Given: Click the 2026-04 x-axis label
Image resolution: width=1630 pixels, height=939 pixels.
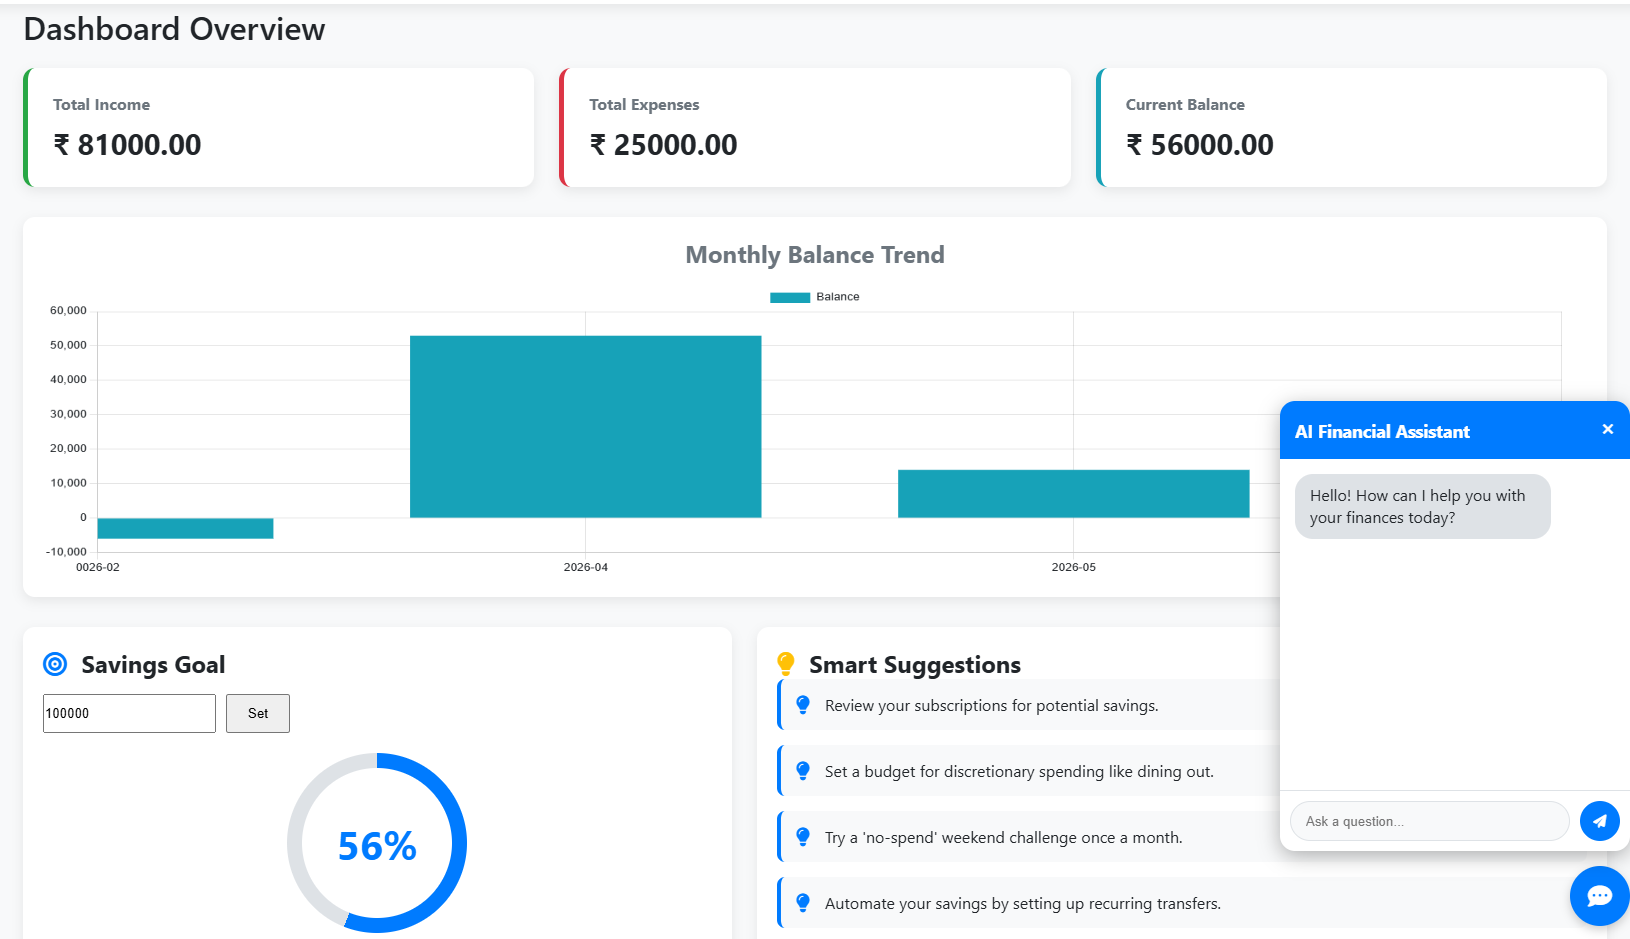Looking at the screenshot, I should coord(586,567).
